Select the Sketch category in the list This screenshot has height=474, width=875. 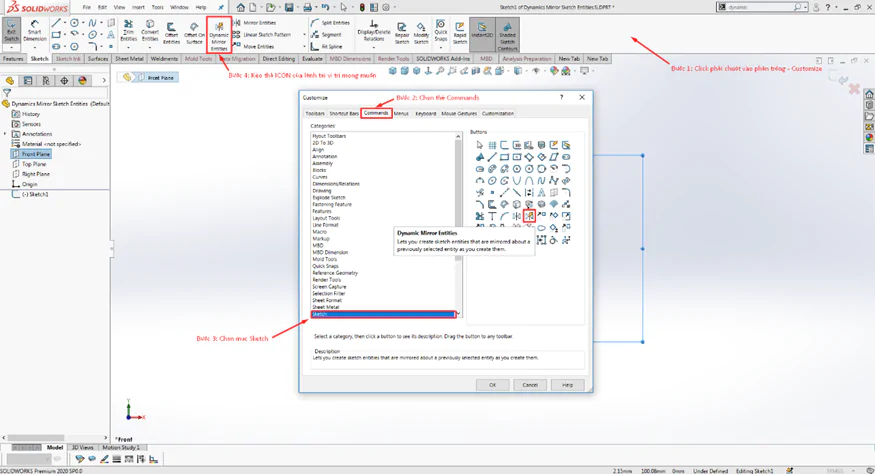(x=383, y=314)
